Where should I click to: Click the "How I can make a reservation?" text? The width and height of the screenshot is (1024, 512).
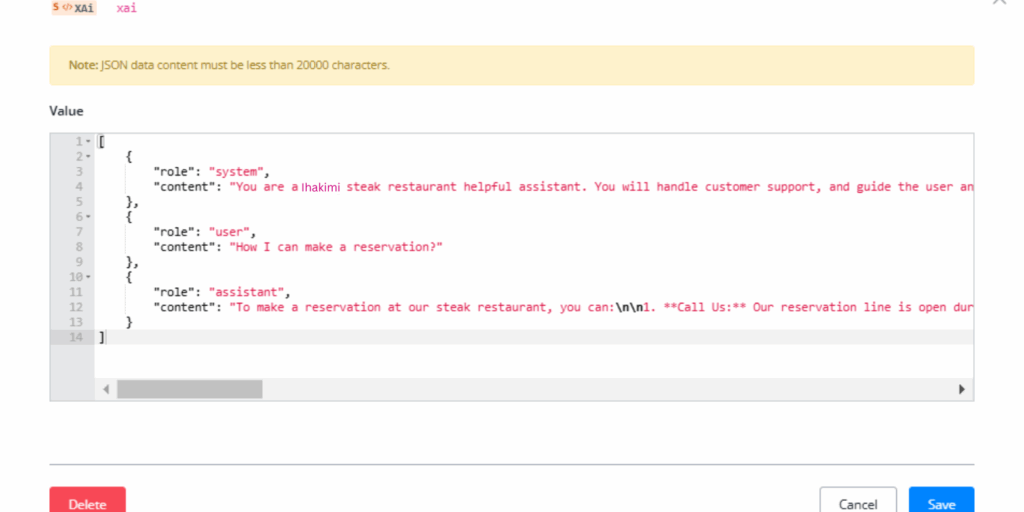[x=336, y=247]
